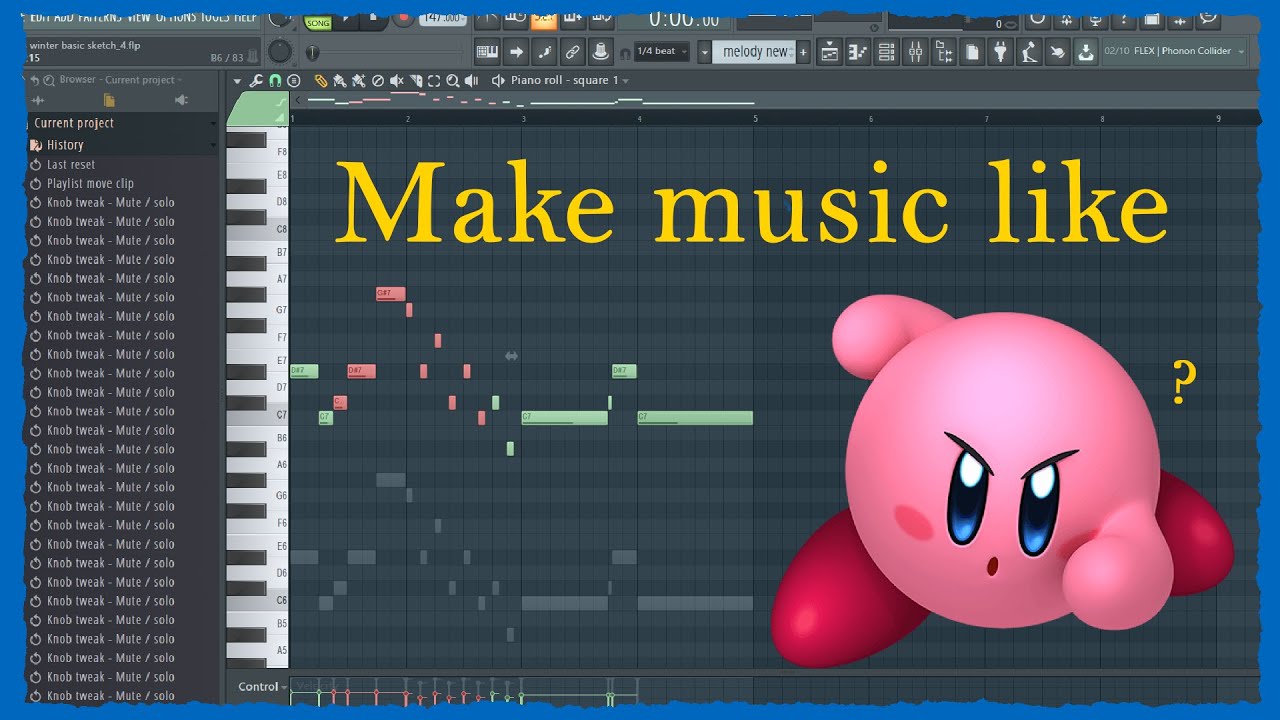Toggle the multilink knob button
This screenshot has height=720, width=1280.
(x=601, y=52)
